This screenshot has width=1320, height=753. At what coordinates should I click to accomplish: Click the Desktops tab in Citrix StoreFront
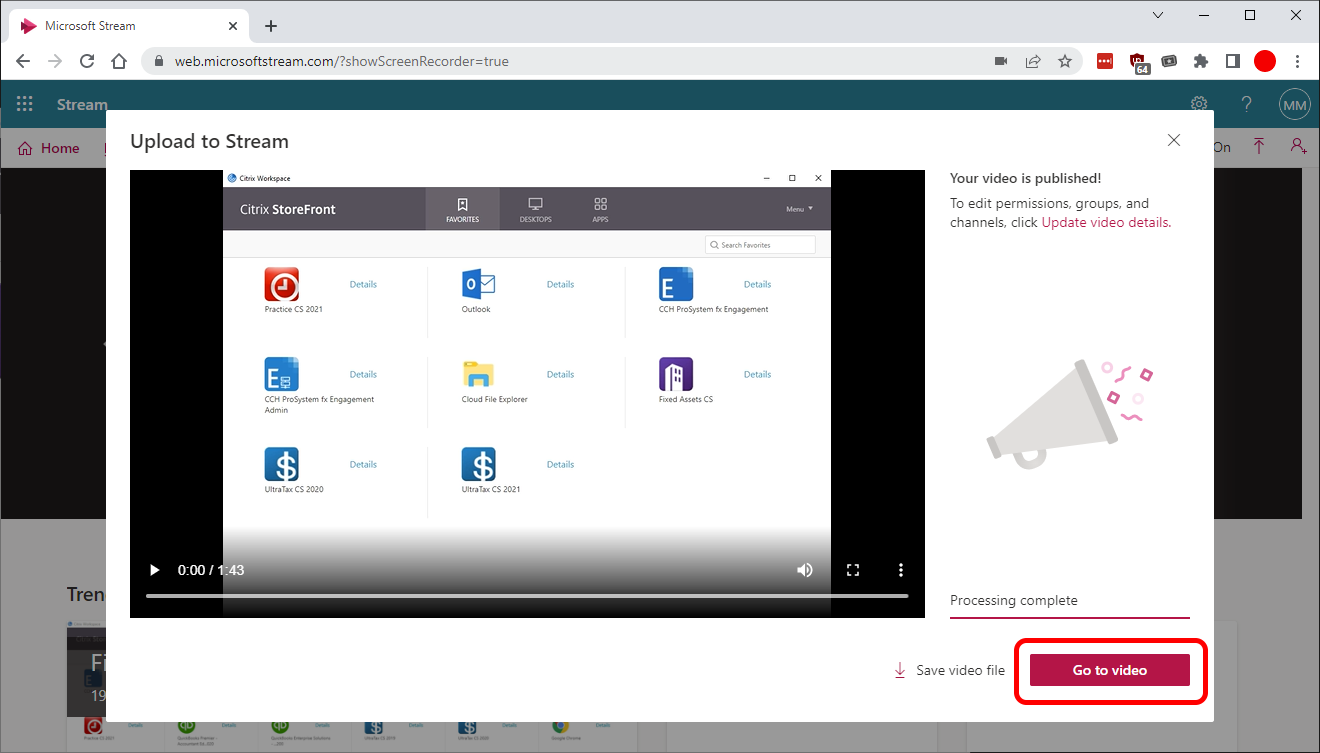pos(535,209)
